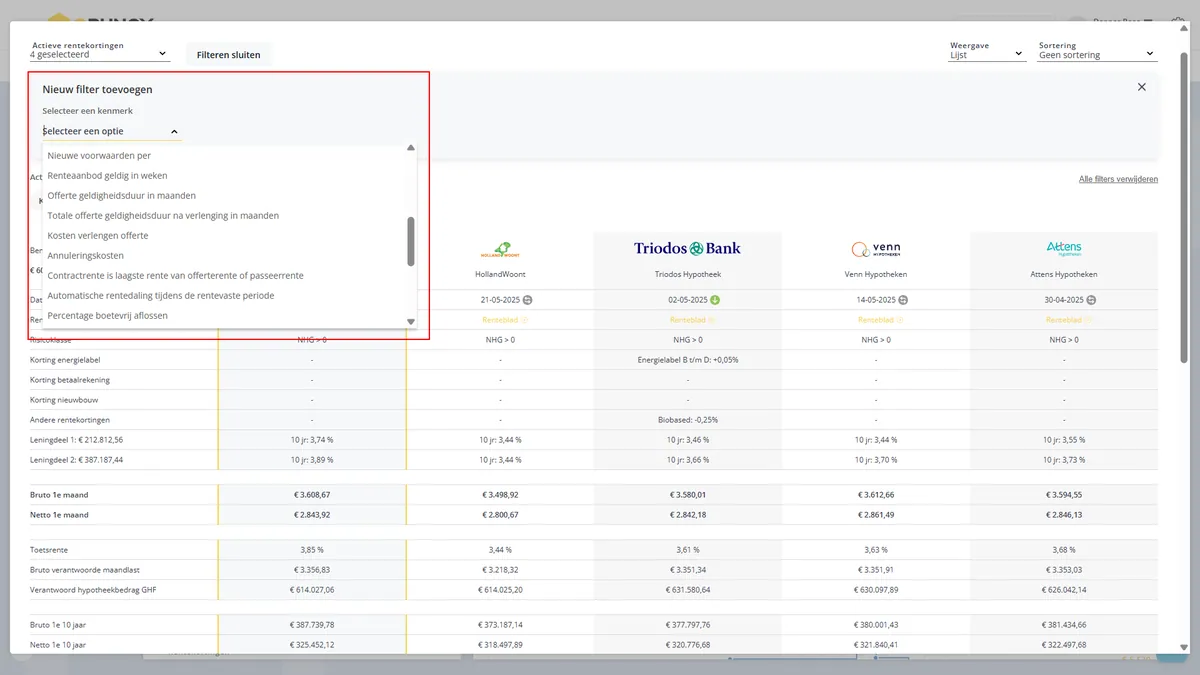This screenshot has height=675, width=1200.
Task: Click the up arrow of the options list
Action: point(410,148)
